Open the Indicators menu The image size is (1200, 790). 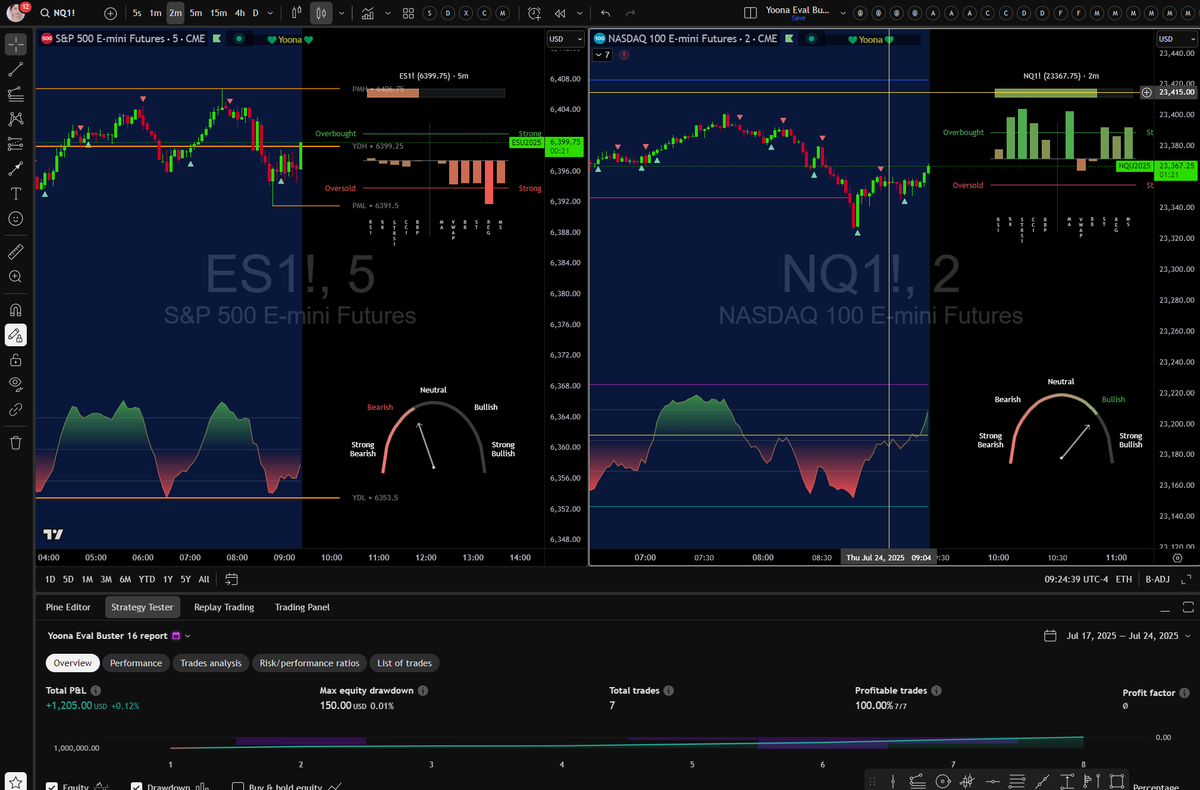pyautogui.click(x=368, y=14)
